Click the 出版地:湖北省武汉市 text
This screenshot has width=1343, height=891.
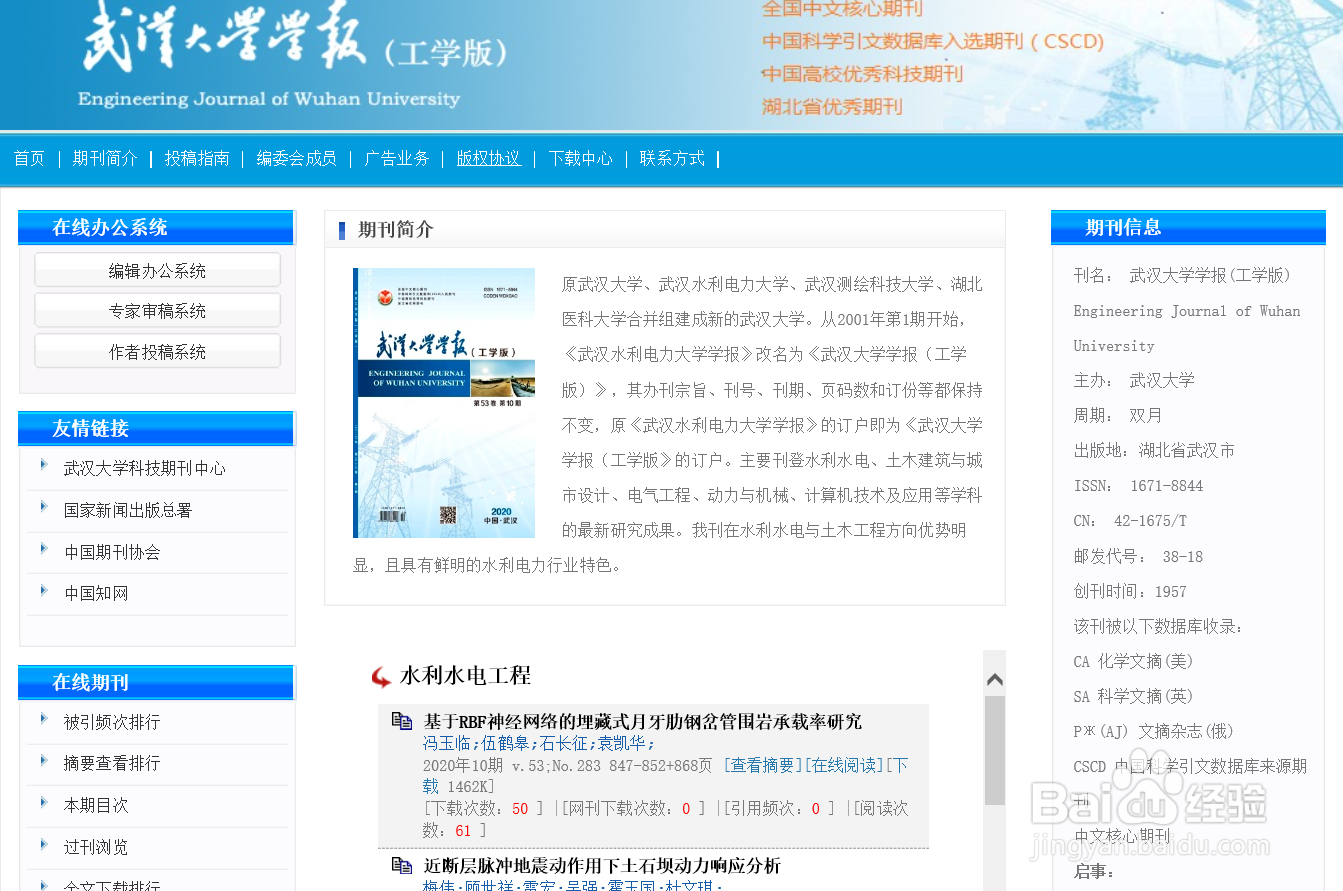click(x=1154, y=450)
